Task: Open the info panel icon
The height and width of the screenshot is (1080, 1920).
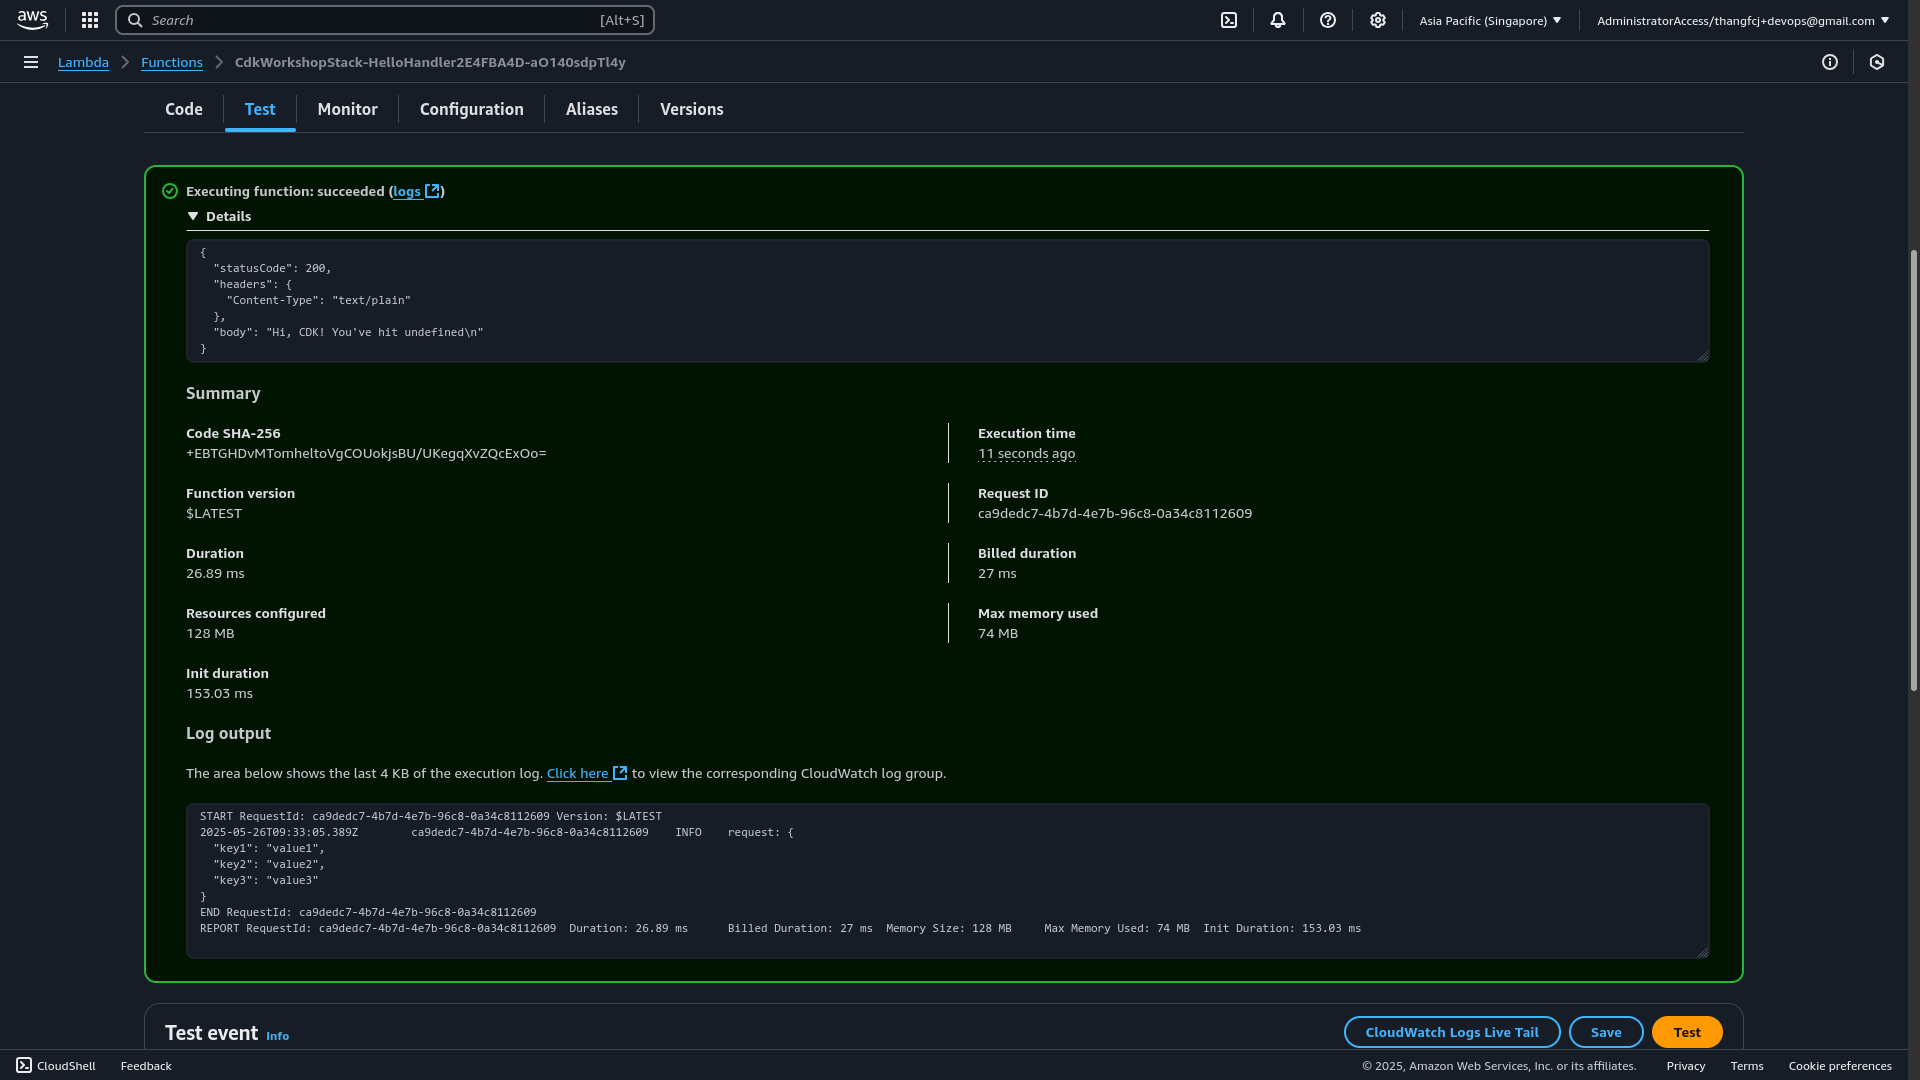Action: [x=1830, y=62]
